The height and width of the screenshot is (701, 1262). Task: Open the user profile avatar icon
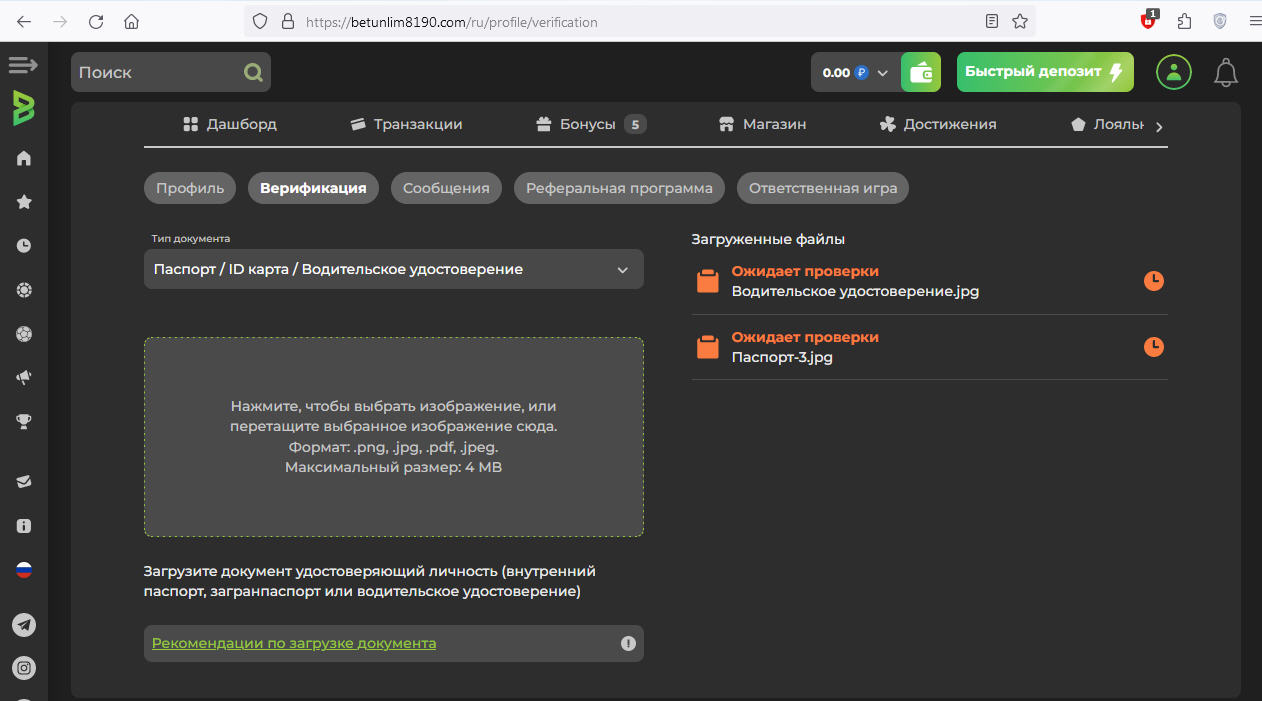(1173, 72)
